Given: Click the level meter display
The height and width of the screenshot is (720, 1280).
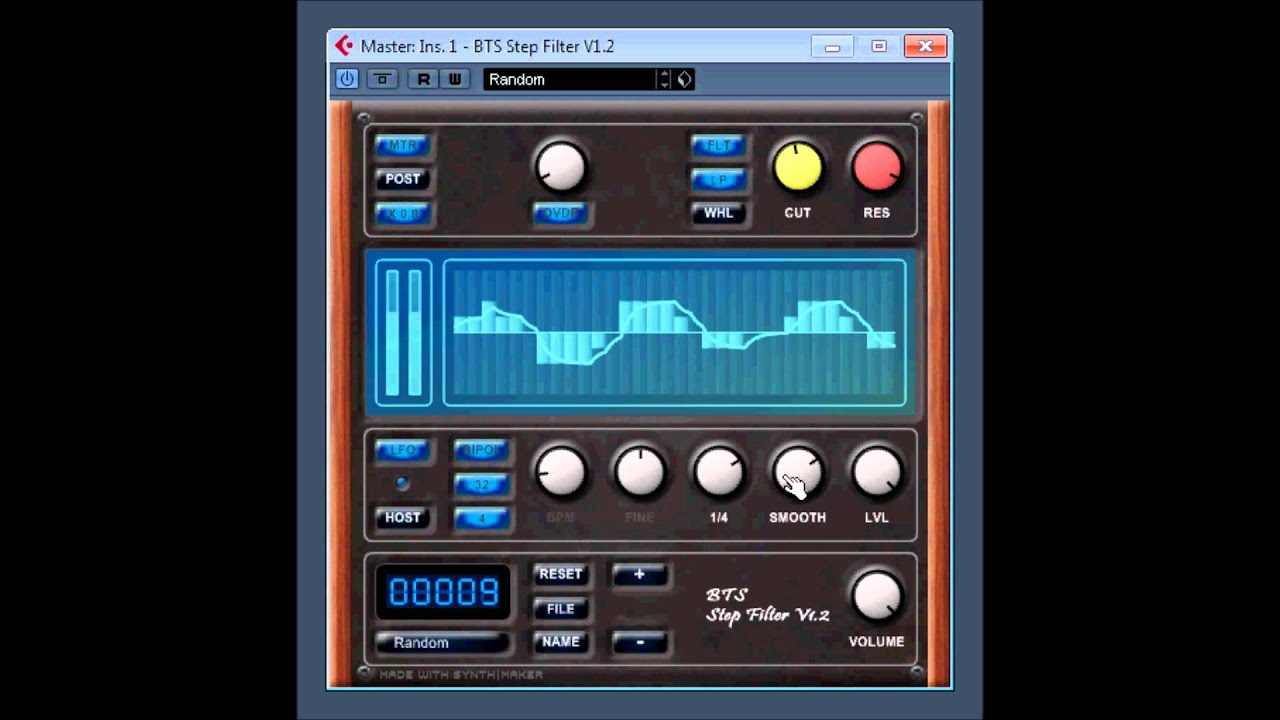Looking at the screenshot, I should [x=404, y=333].
